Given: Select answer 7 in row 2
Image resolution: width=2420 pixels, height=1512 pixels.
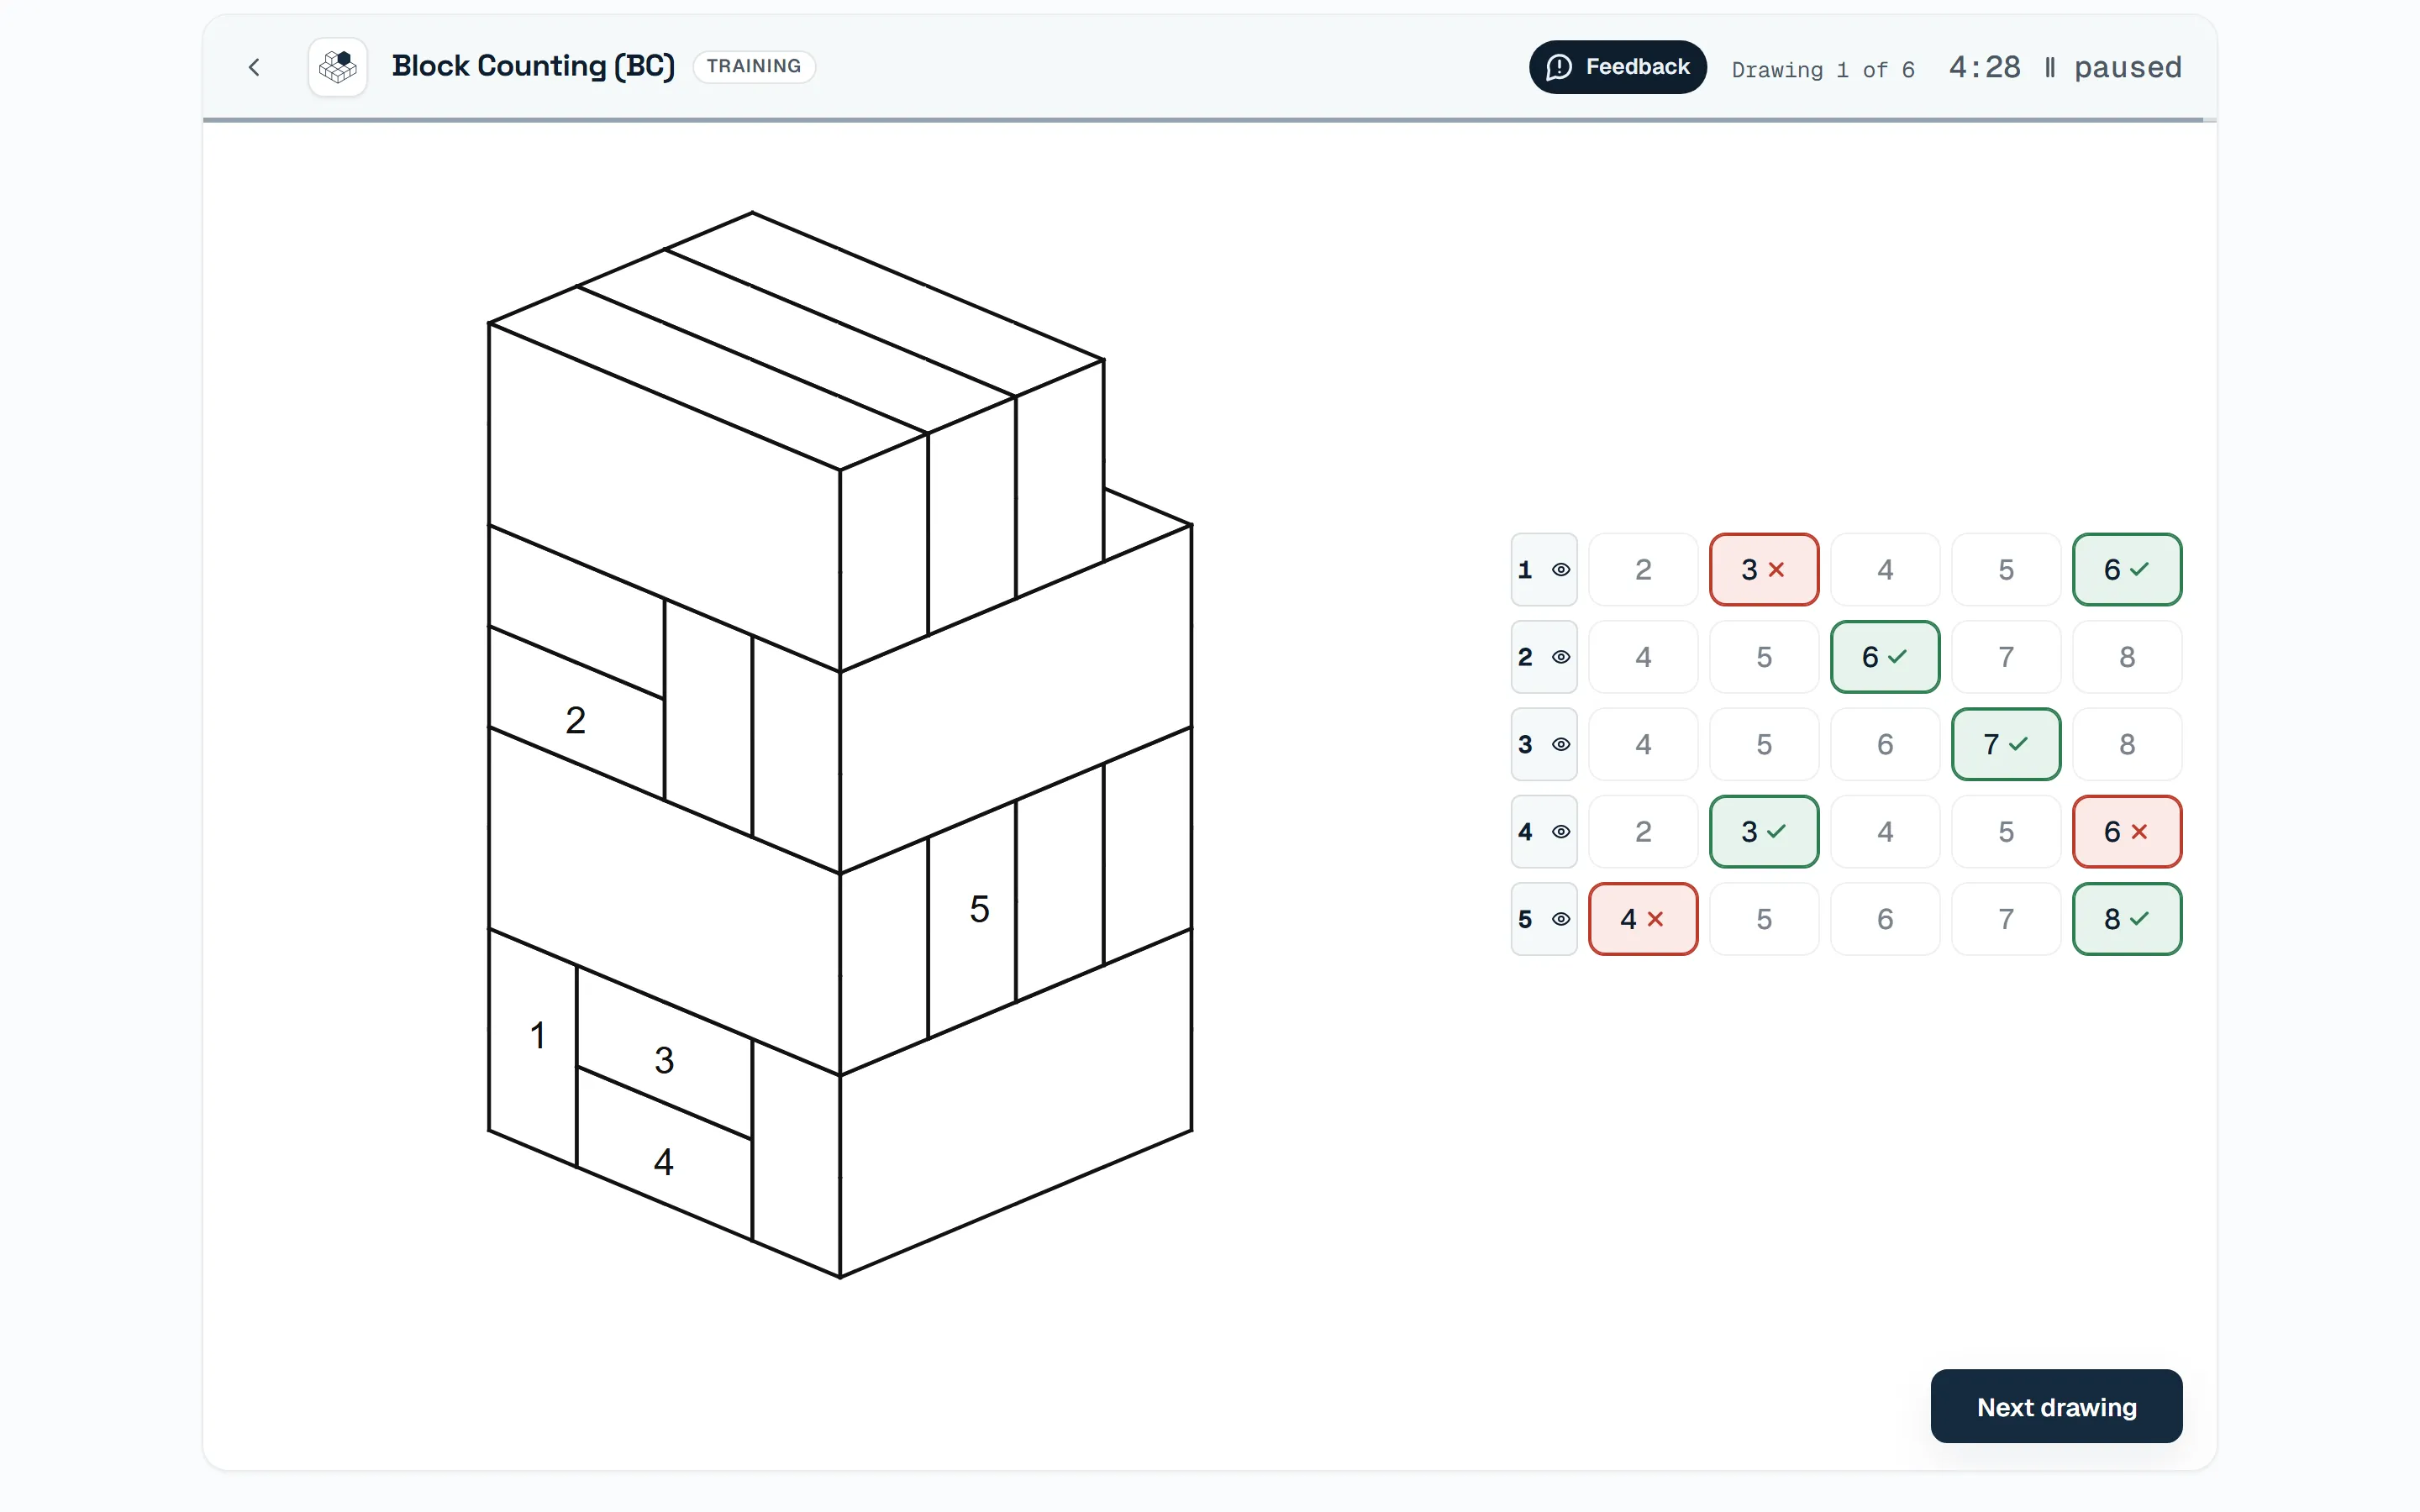Looking at the screenshot, I should point(2006,657).
